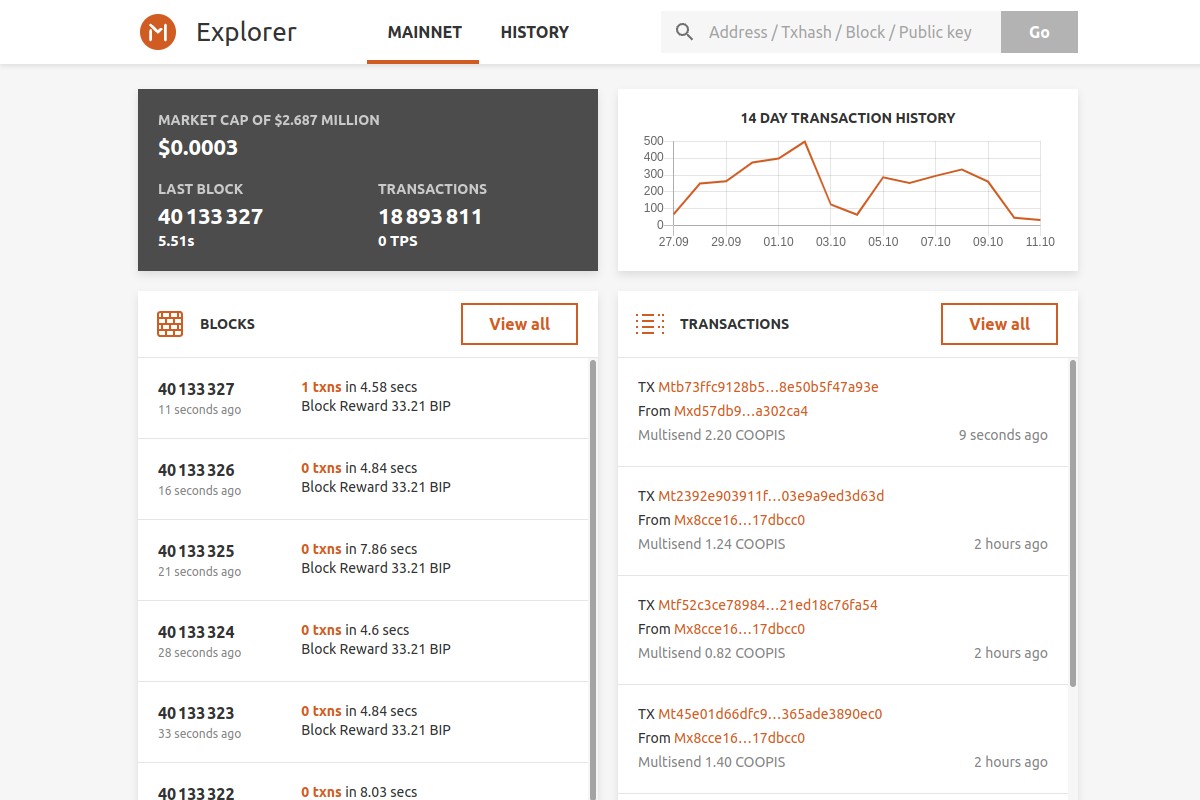The height and width of the screenshot is (800, 1200).
Task: Open Mx8cce16 sender of Multisend 1.40 COOPIS
Action: (739, 738)
